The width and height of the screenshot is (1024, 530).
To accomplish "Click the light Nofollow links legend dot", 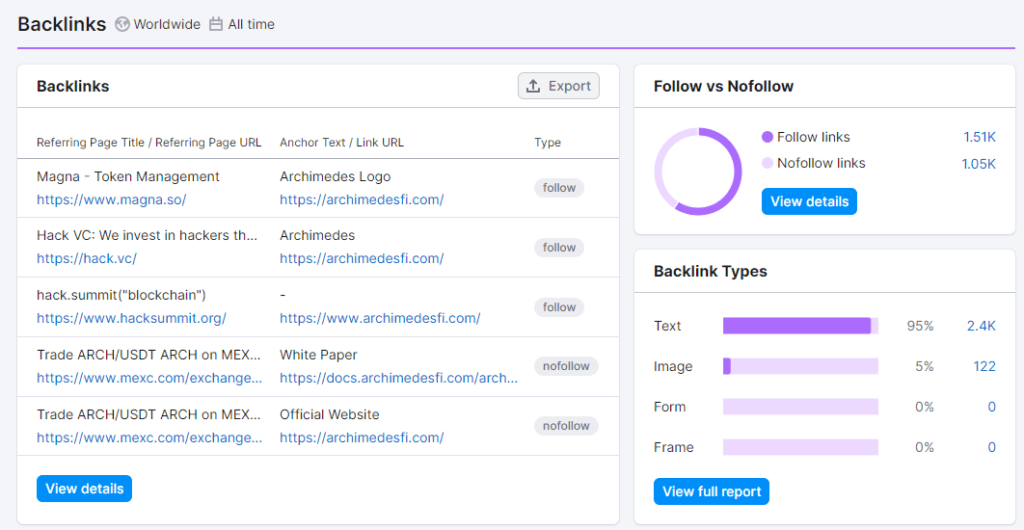I will tap(767, 163).
